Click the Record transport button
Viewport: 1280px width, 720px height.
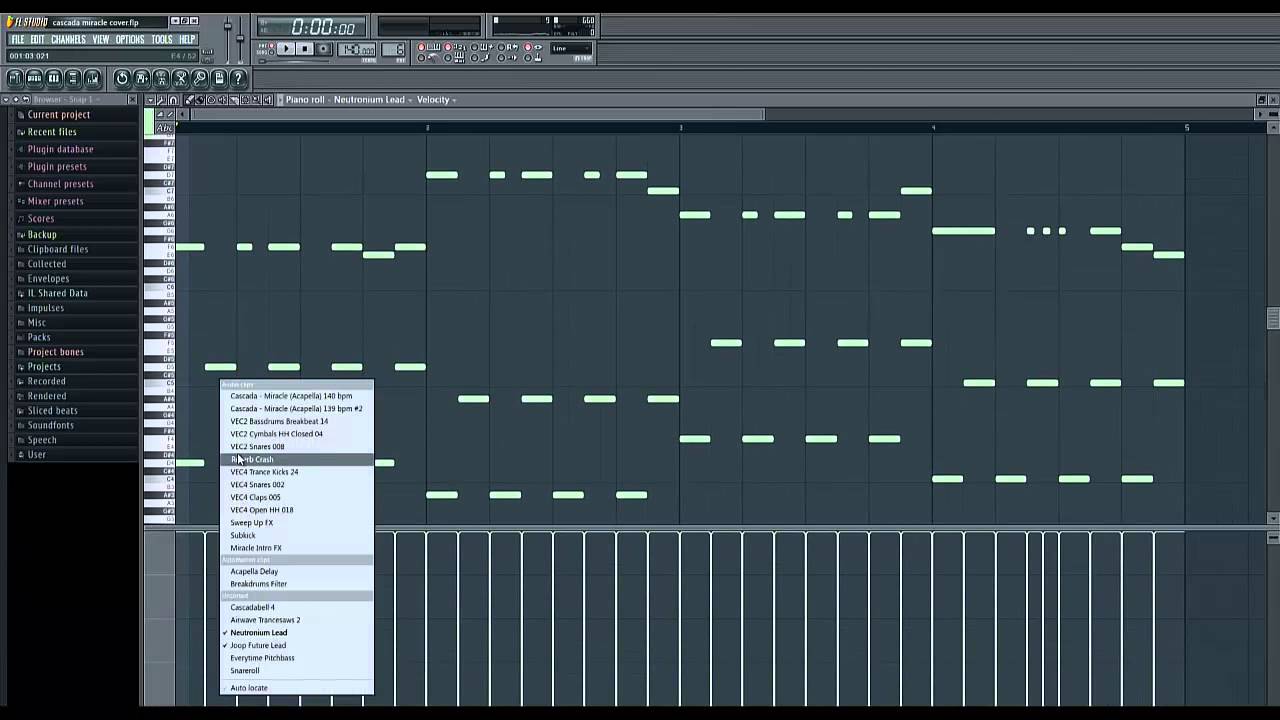(x=323, y=49)
